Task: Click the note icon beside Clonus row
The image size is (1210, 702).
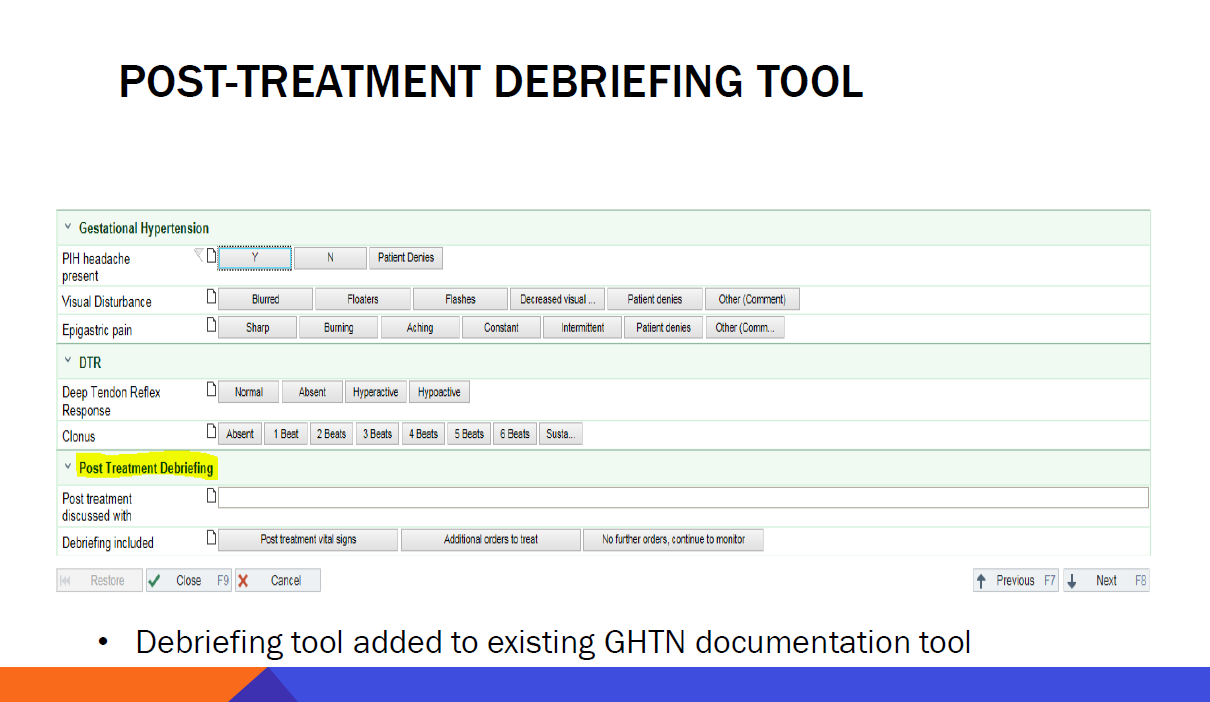Action: (x=211, y=432)
